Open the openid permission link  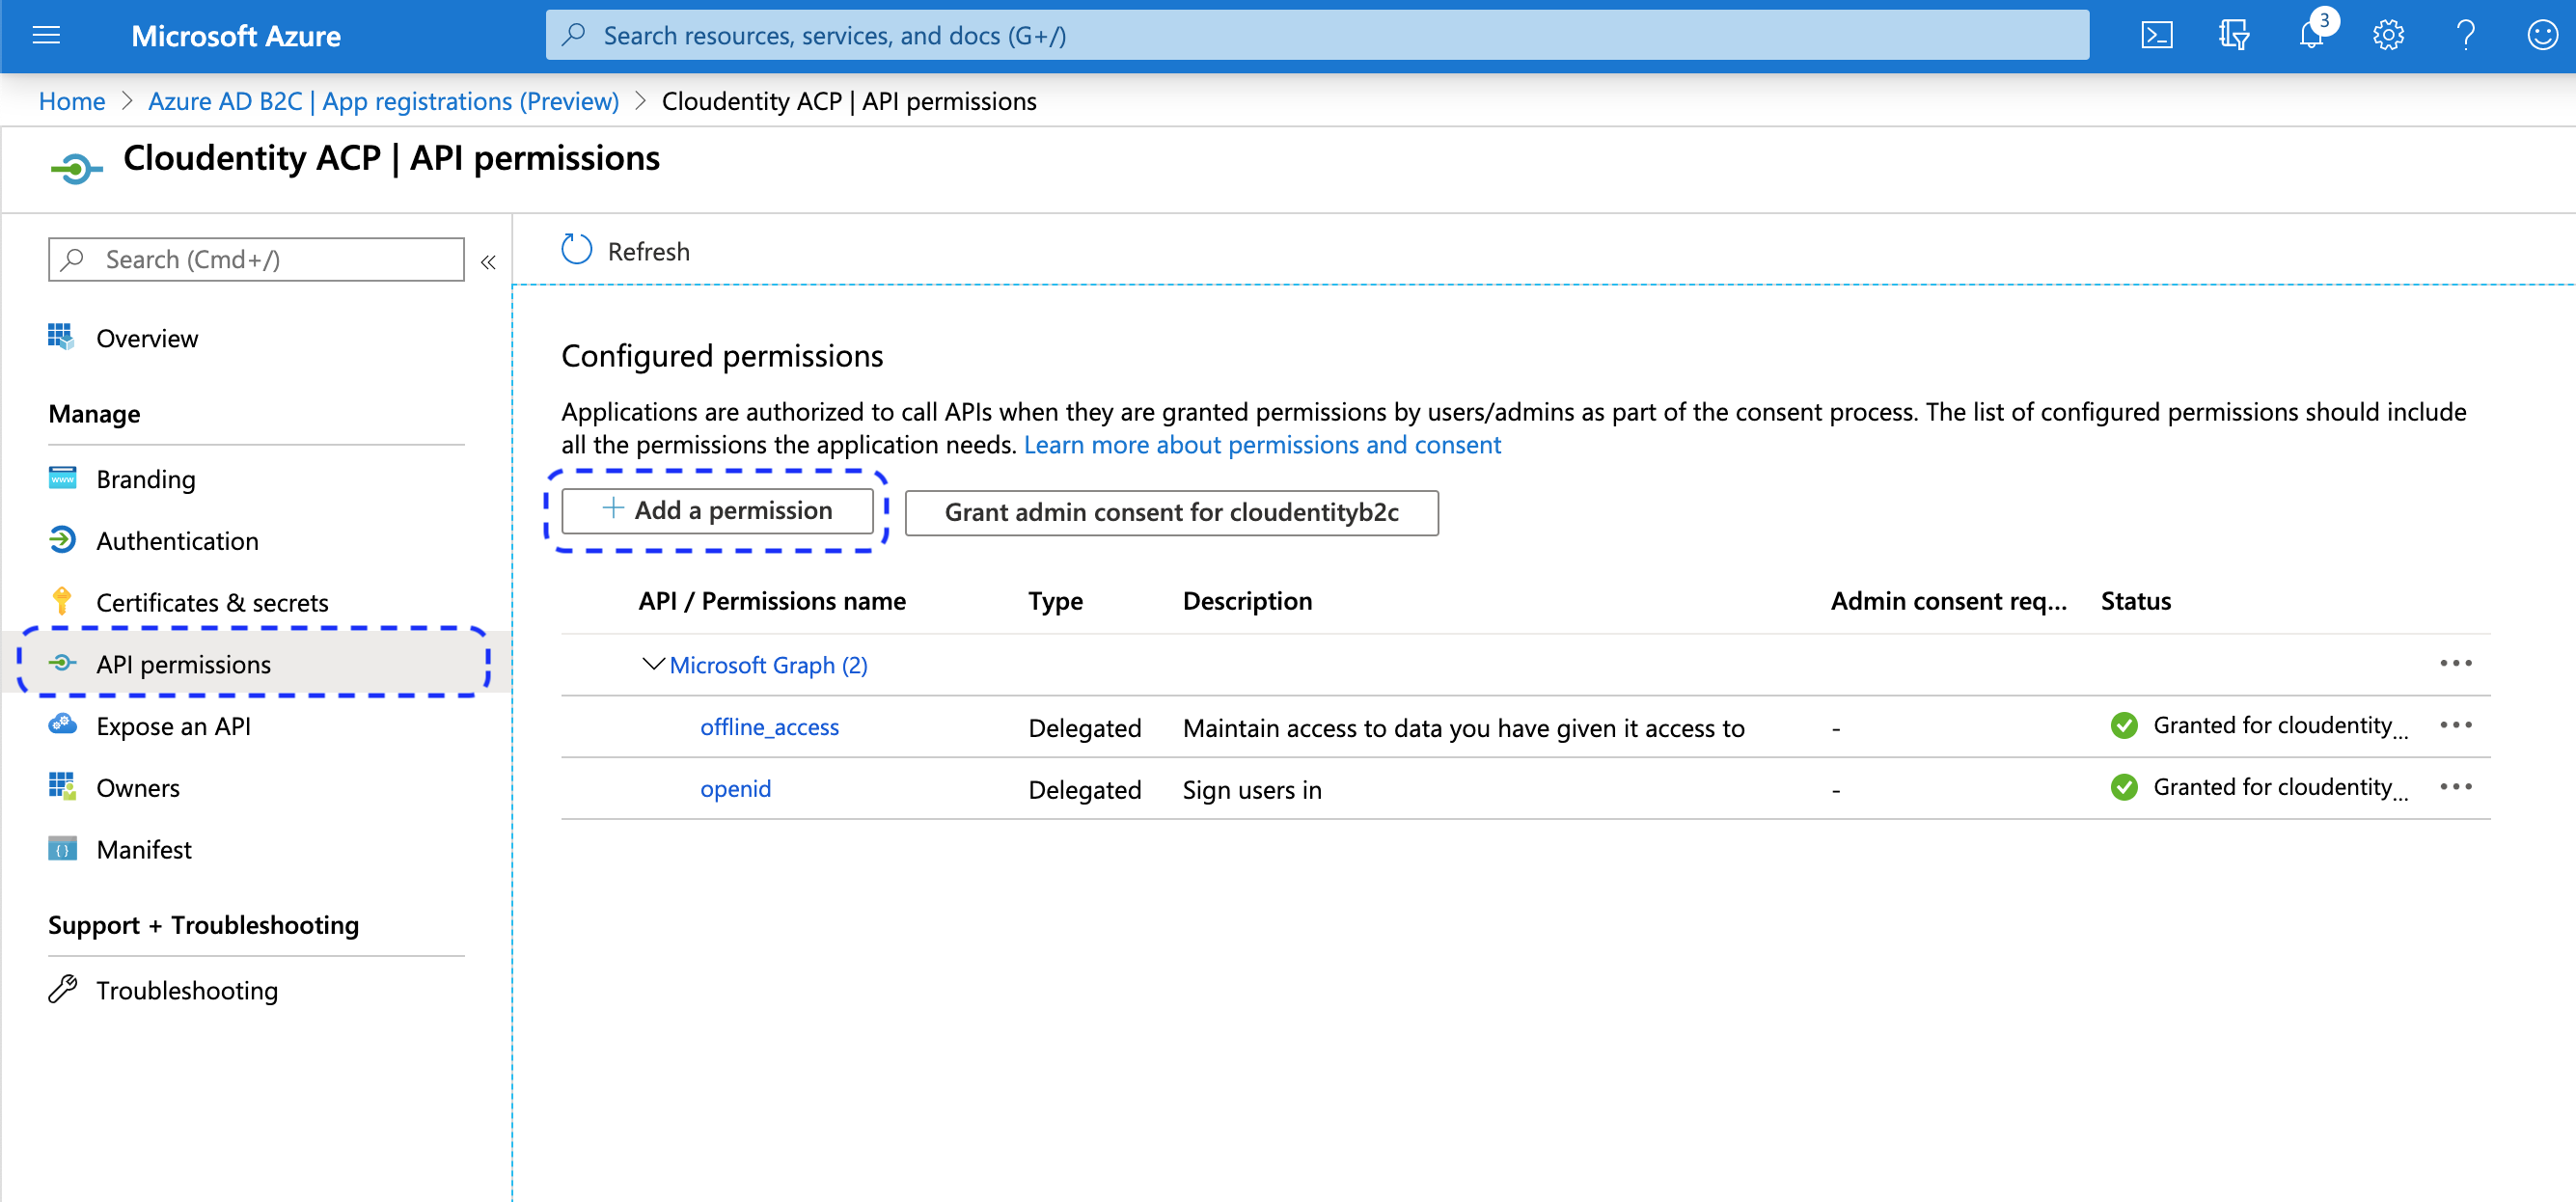pyautogui.click(x=735, y=789)
